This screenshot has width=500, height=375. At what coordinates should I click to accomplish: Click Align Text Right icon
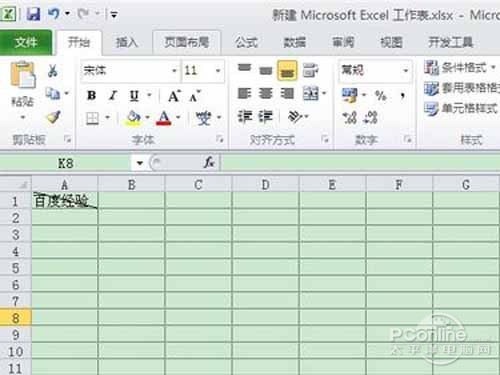(287, 94)
